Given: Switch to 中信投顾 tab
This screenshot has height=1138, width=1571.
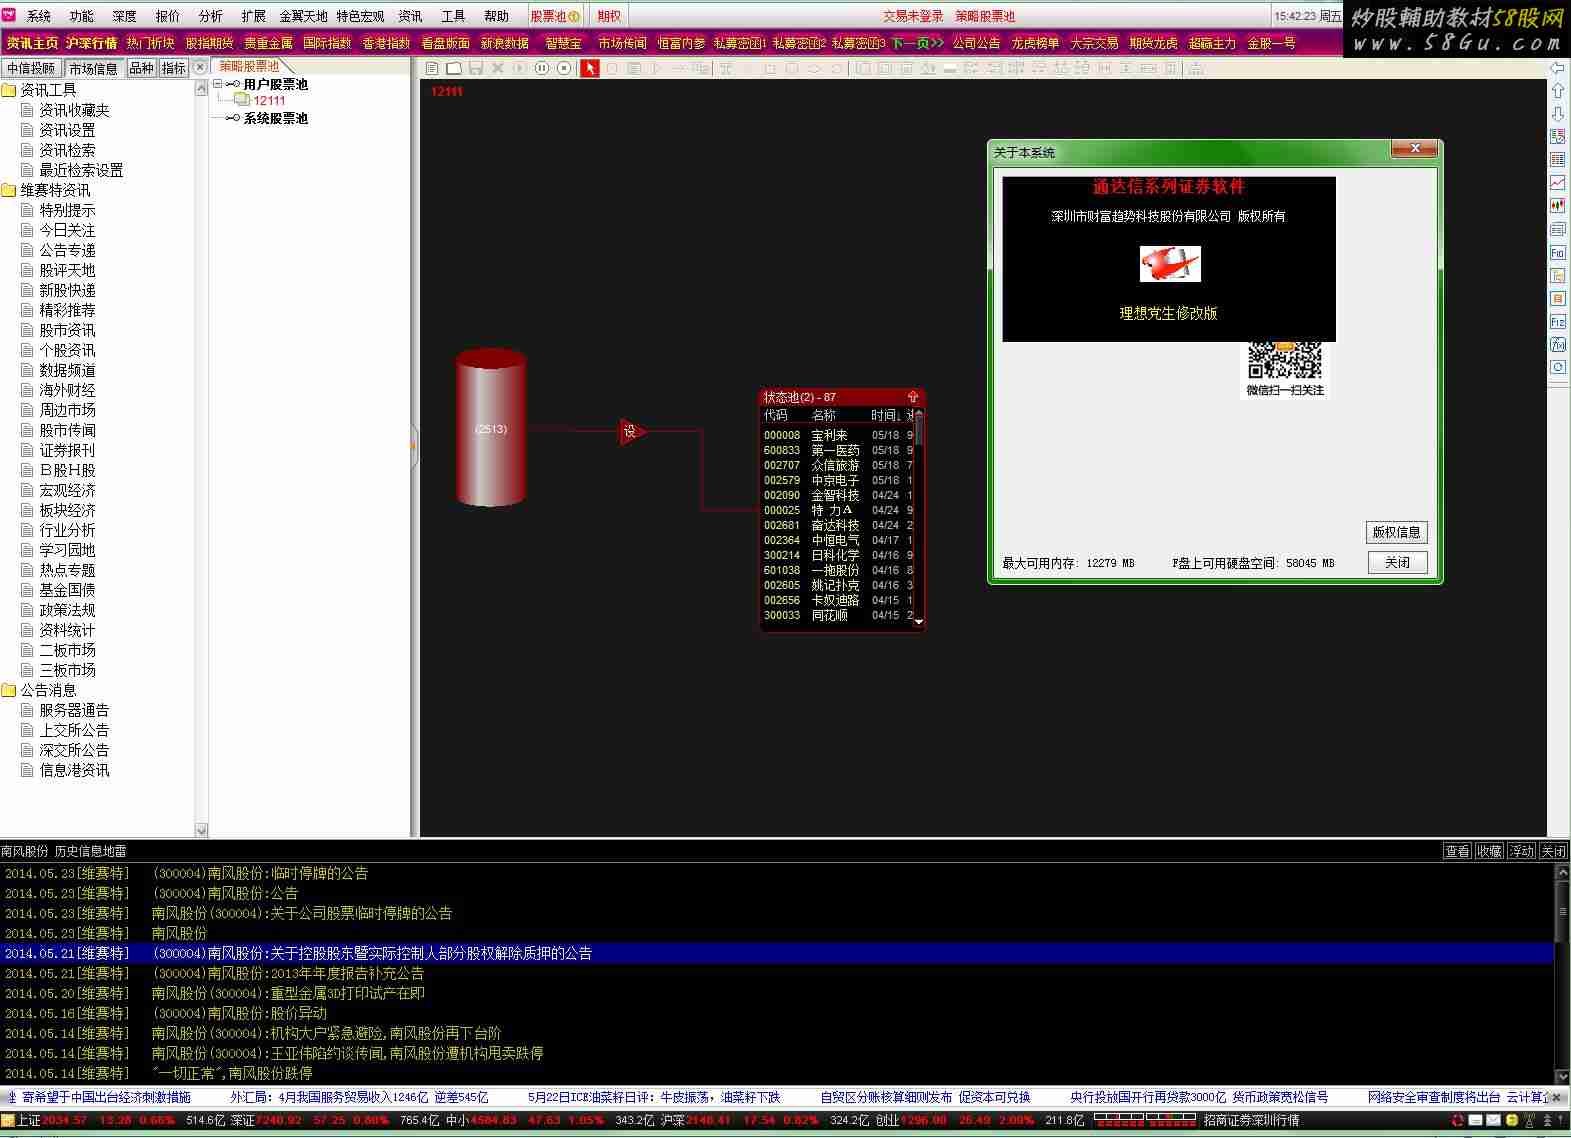Looking at the screenshot, I should 31,68.
